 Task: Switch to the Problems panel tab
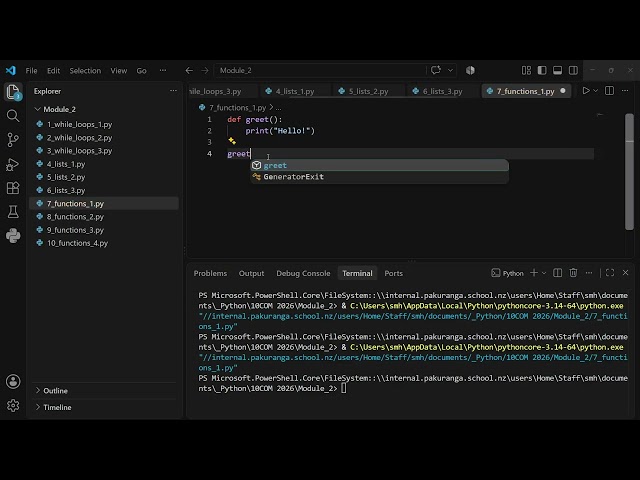tap(210, 273)
